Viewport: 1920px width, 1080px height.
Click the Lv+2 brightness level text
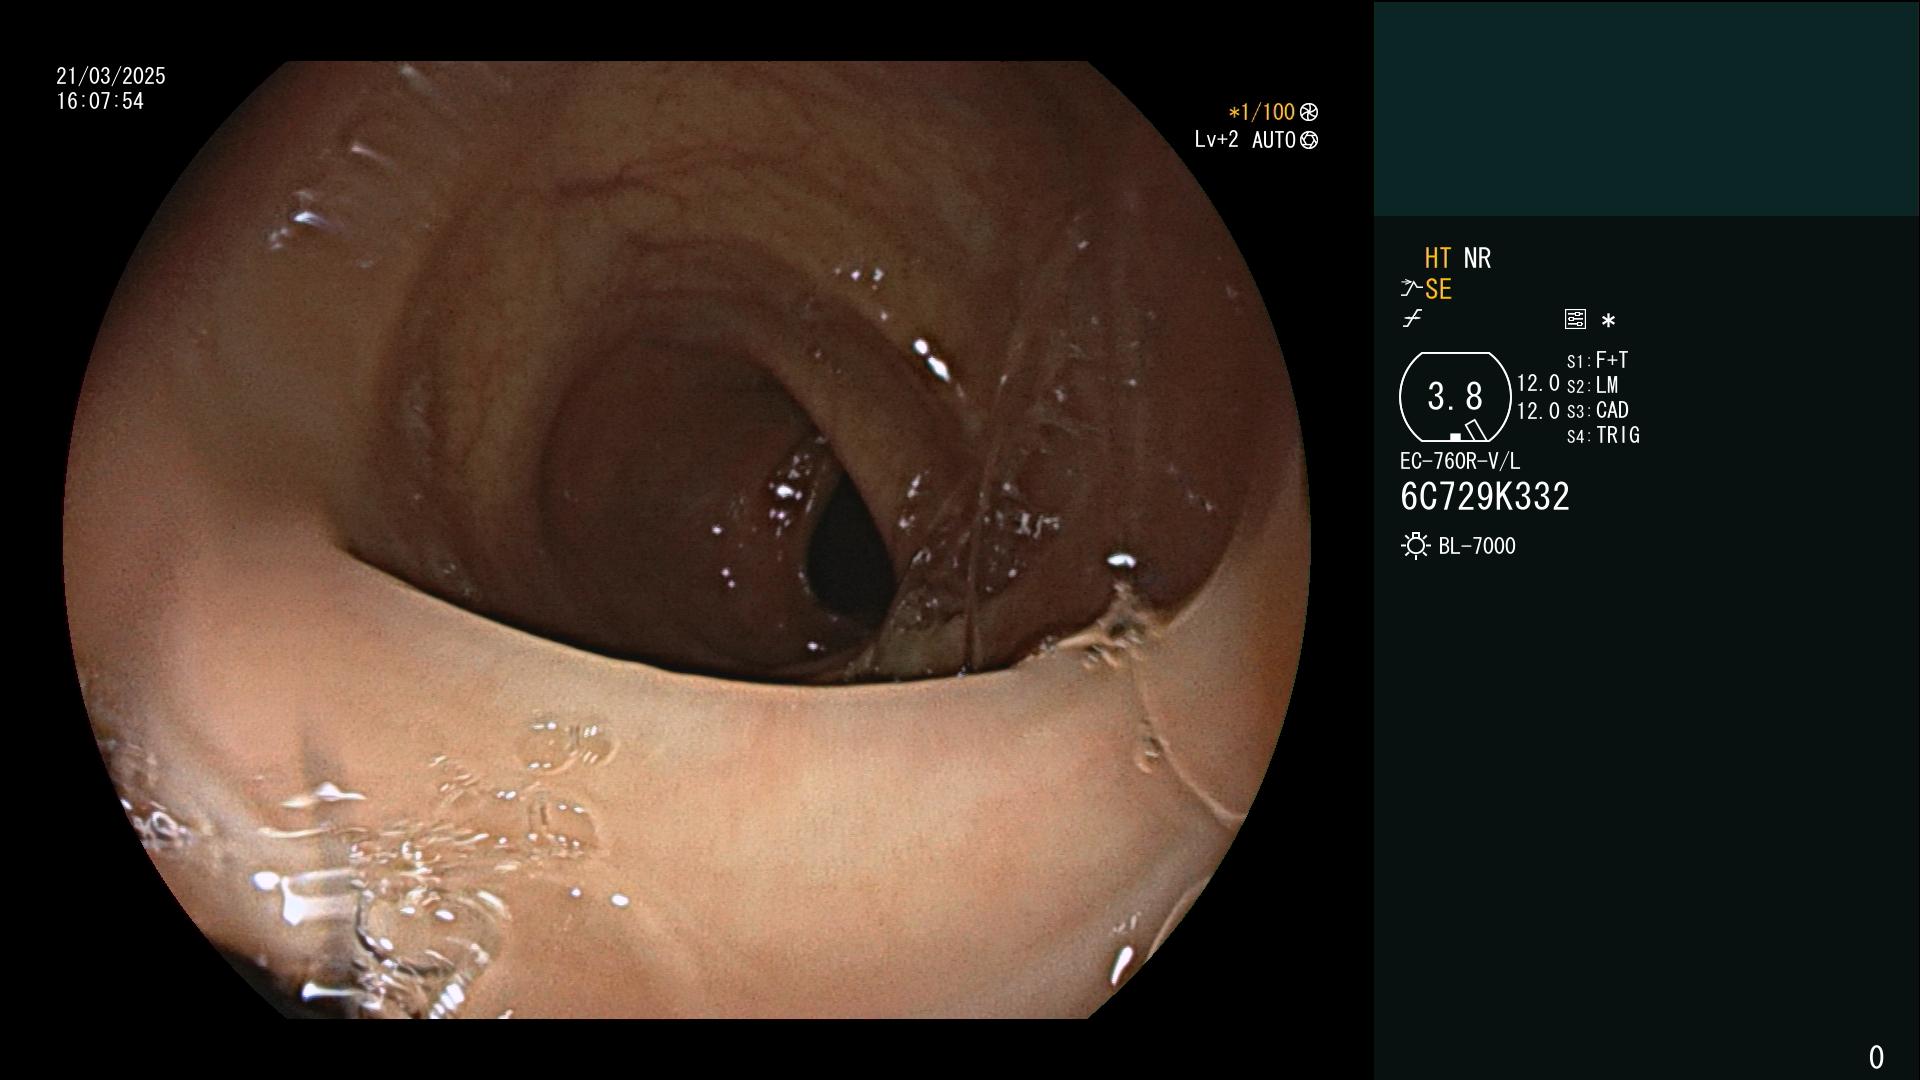[1216, 140]
